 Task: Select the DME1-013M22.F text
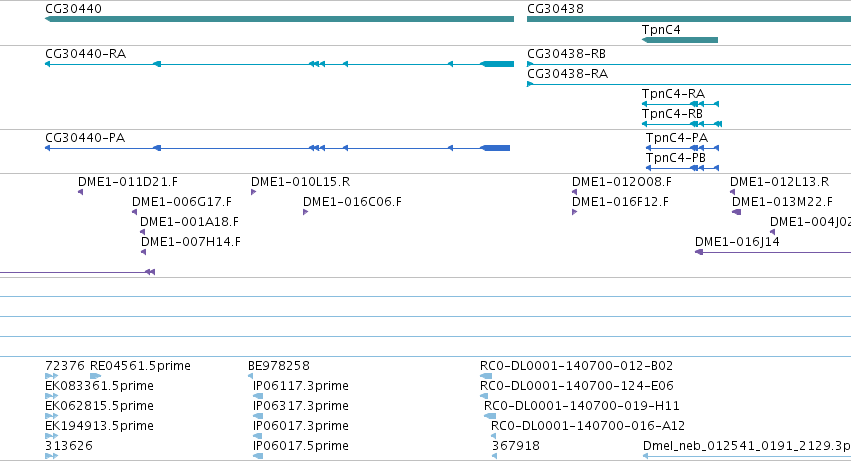point(782,202)
